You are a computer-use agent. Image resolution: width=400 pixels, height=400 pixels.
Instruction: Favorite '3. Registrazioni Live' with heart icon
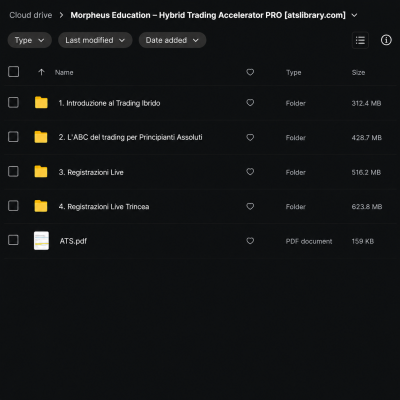[250, 172]
